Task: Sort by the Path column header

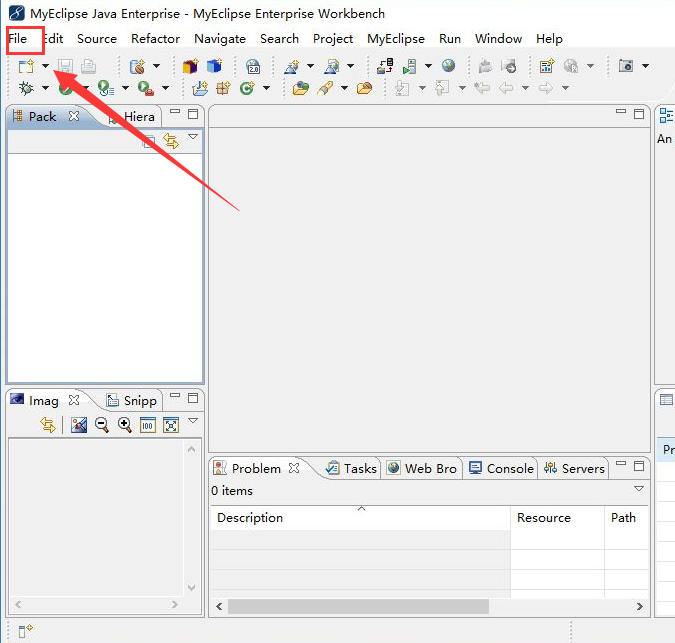Action: [x=626, y=518]
